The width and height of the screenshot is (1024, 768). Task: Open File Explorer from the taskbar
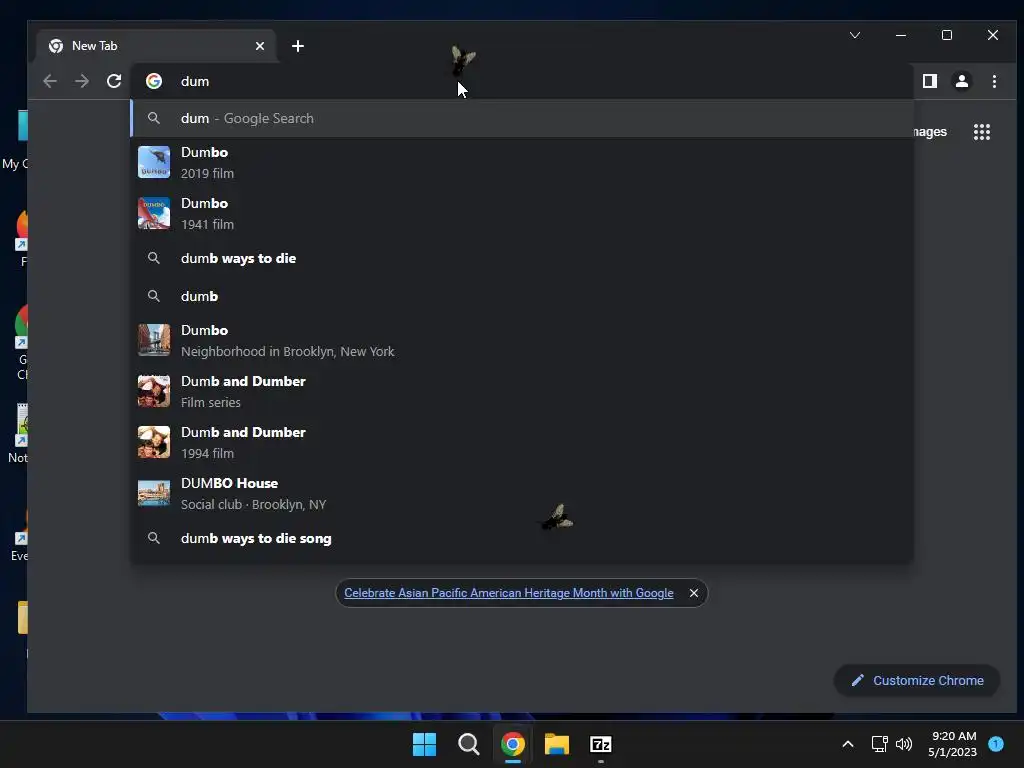(557, 744)
